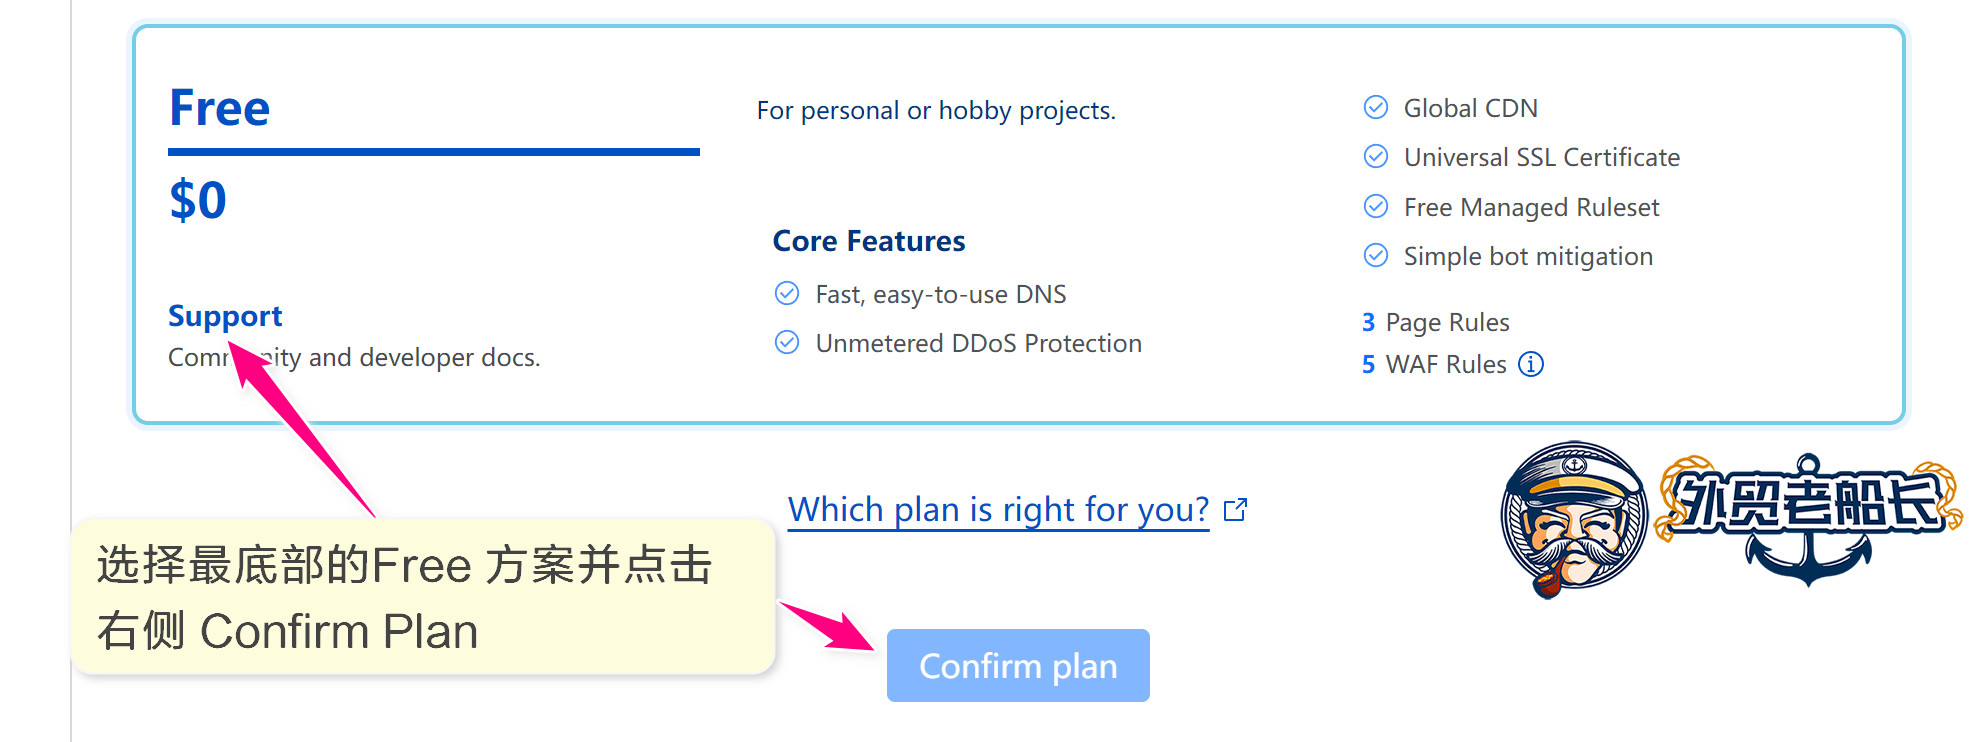The image size is (1978, 742).
Task: Click the Universal SSL Certificate checkmark icon
Action: (x=1376, y=156)
